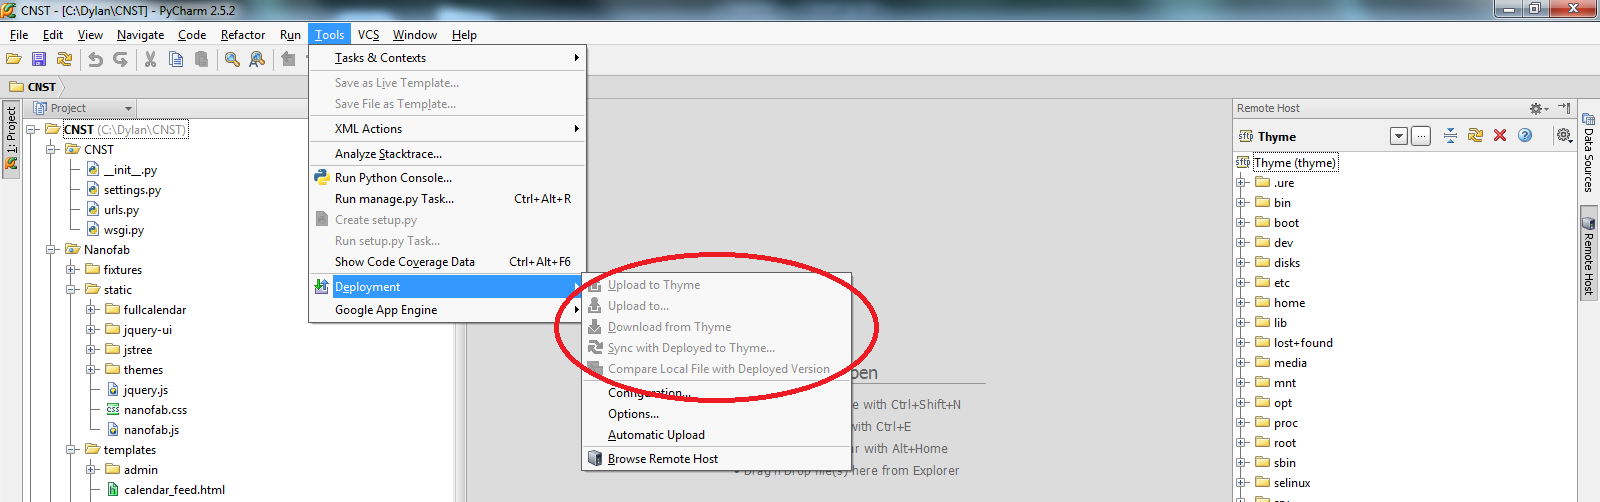Click the Copy icon in the toolbar
This screenshot has height=502, width=1600.
176,60
